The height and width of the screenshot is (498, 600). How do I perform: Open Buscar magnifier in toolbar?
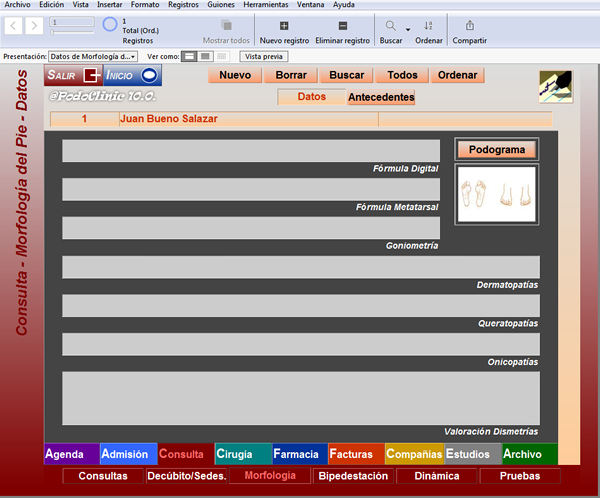pos(390,26)
